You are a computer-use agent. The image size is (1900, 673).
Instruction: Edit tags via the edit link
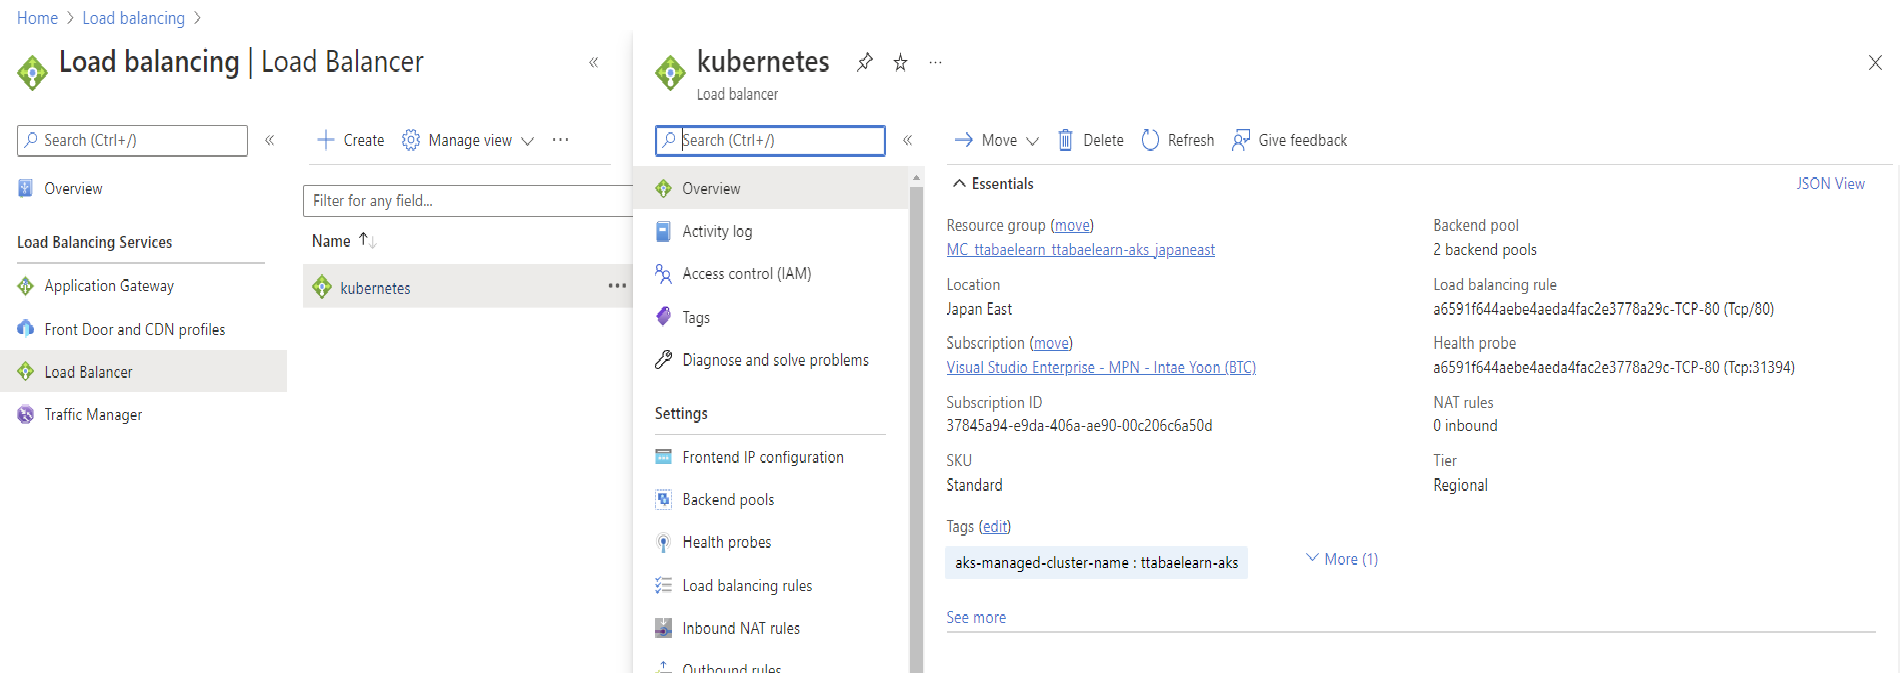994,526
